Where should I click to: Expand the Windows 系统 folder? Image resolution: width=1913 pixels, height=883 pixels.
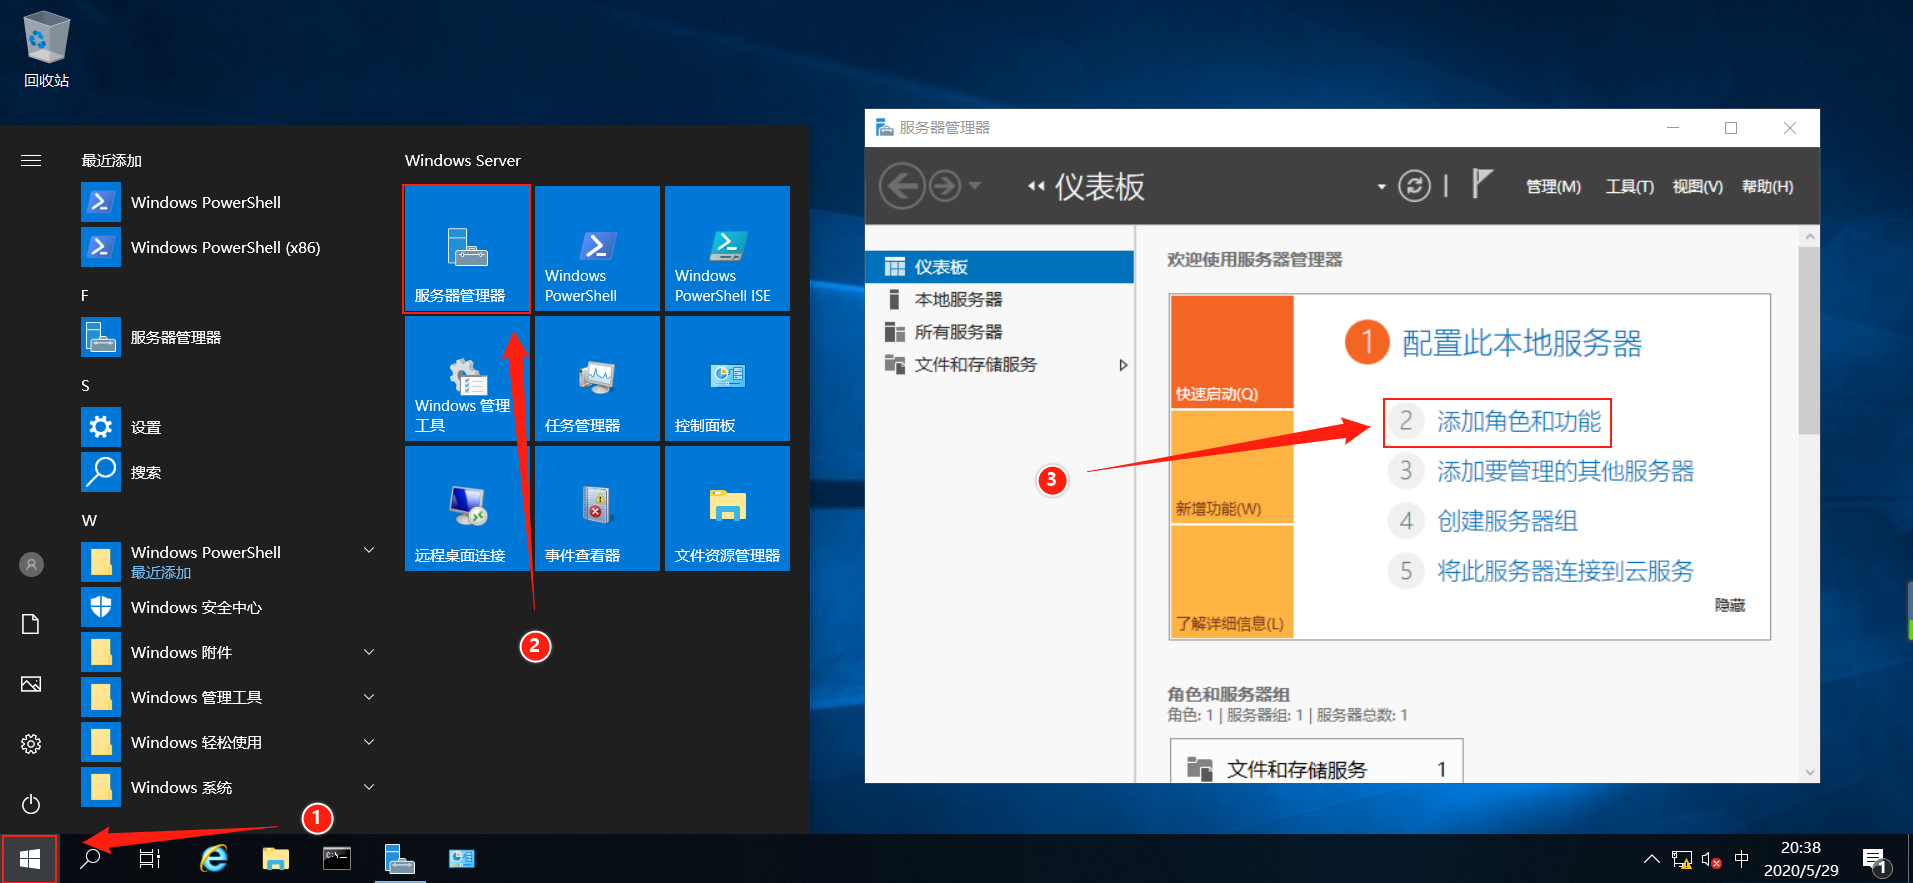pyautogui.click(x=369, y=787)
